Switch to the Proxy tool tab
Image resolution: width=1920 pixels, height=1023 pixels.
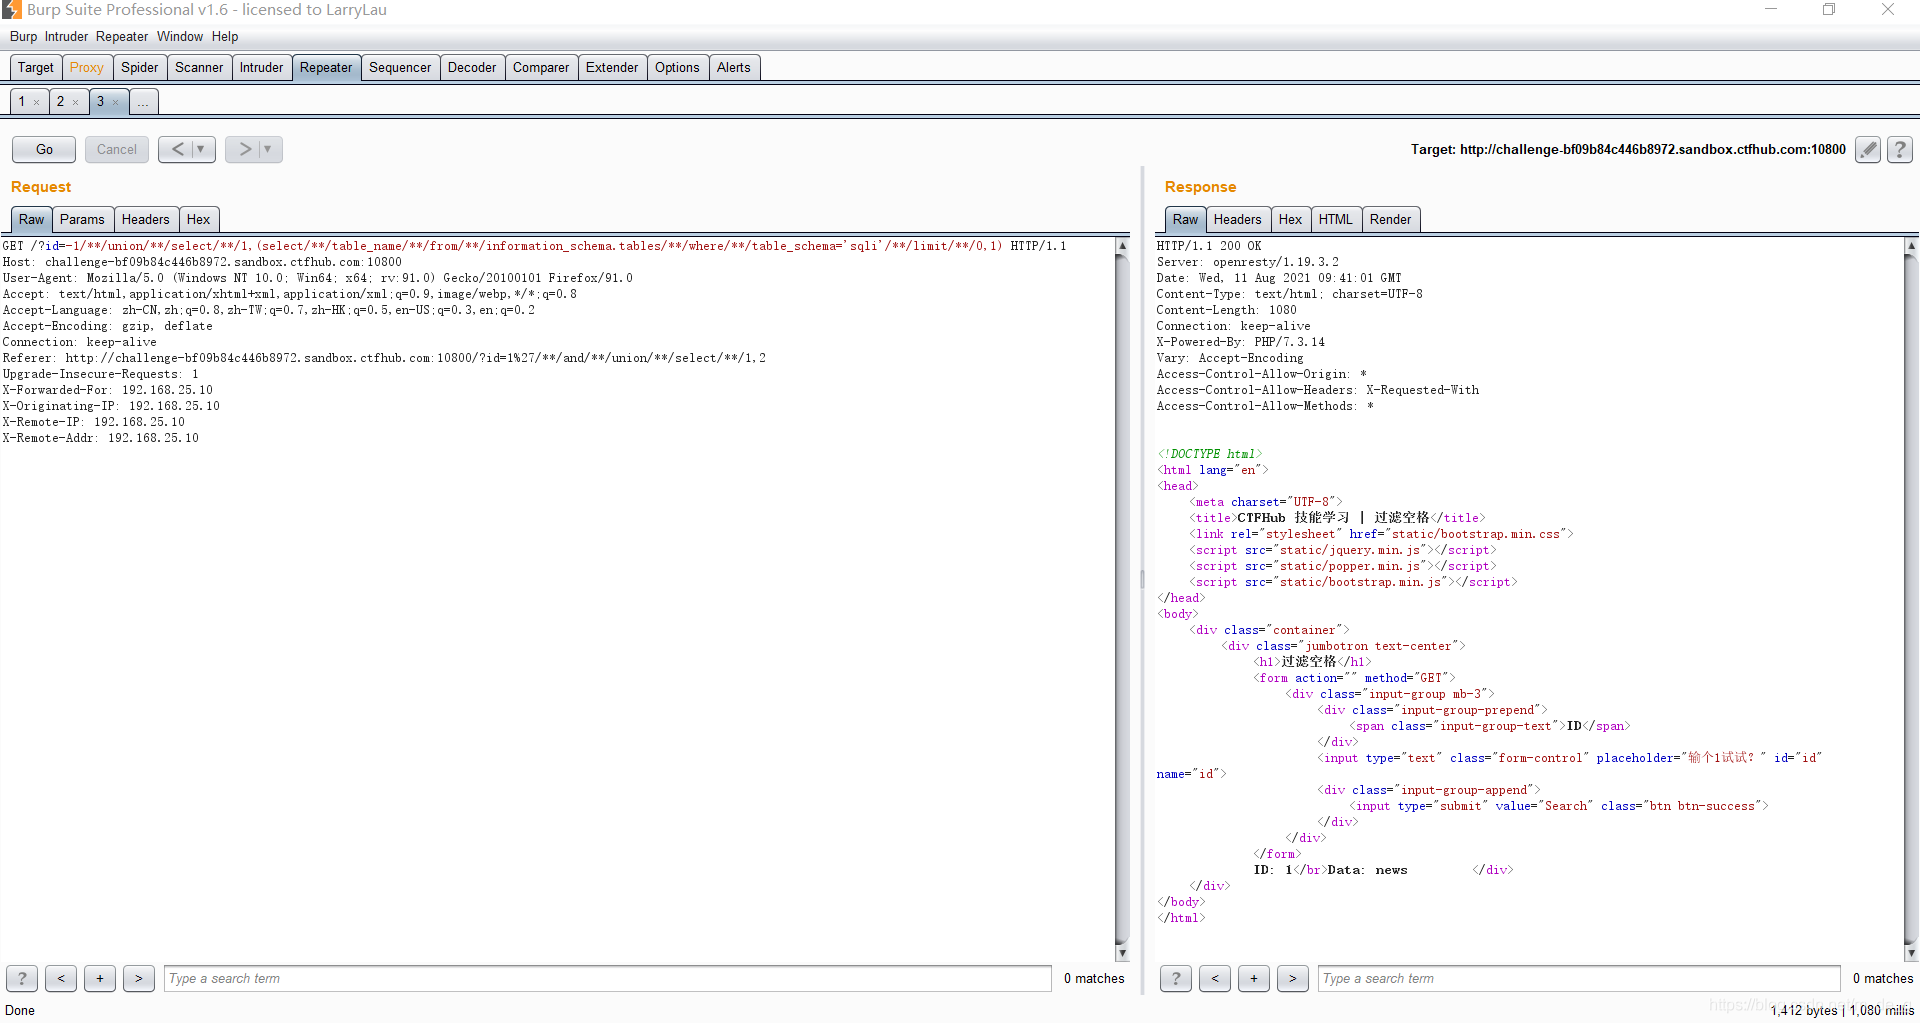[87, 68]
